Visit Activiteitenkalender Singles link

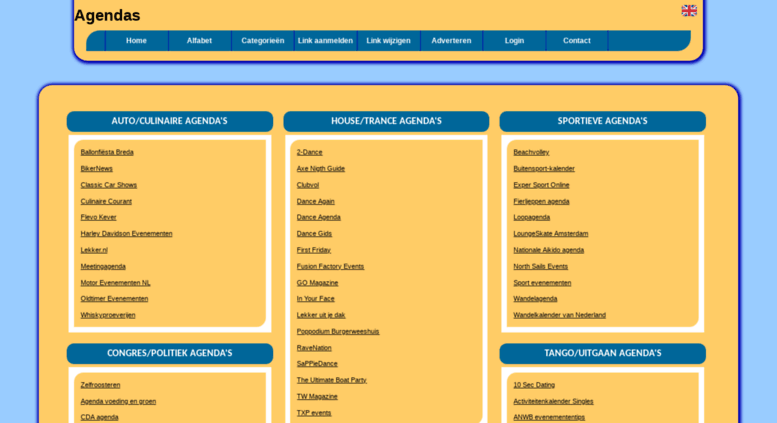(554, 401)
